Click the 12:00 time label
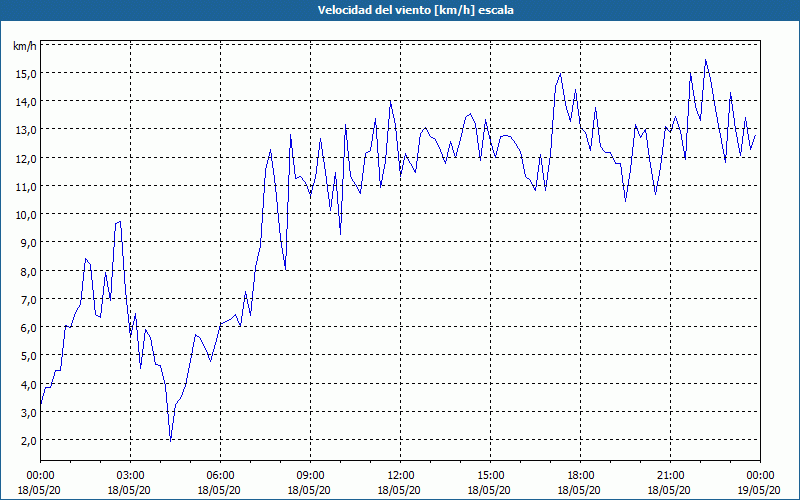 (401, 476)
